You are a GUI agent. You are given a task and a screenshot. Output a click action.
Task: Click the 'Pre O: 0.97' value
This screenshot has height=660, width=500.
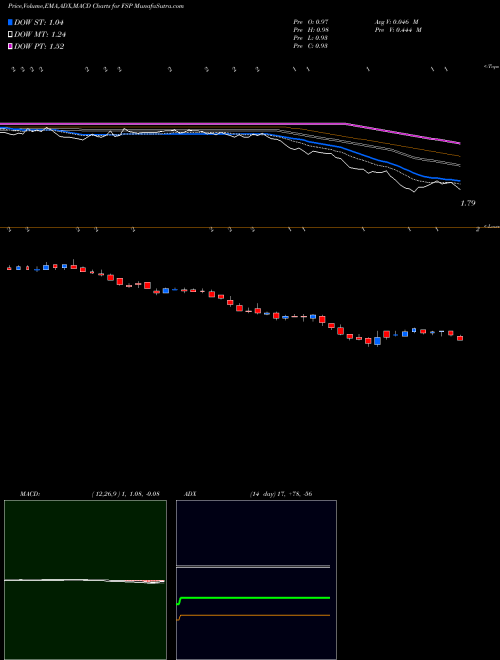[x=311, y=22]
